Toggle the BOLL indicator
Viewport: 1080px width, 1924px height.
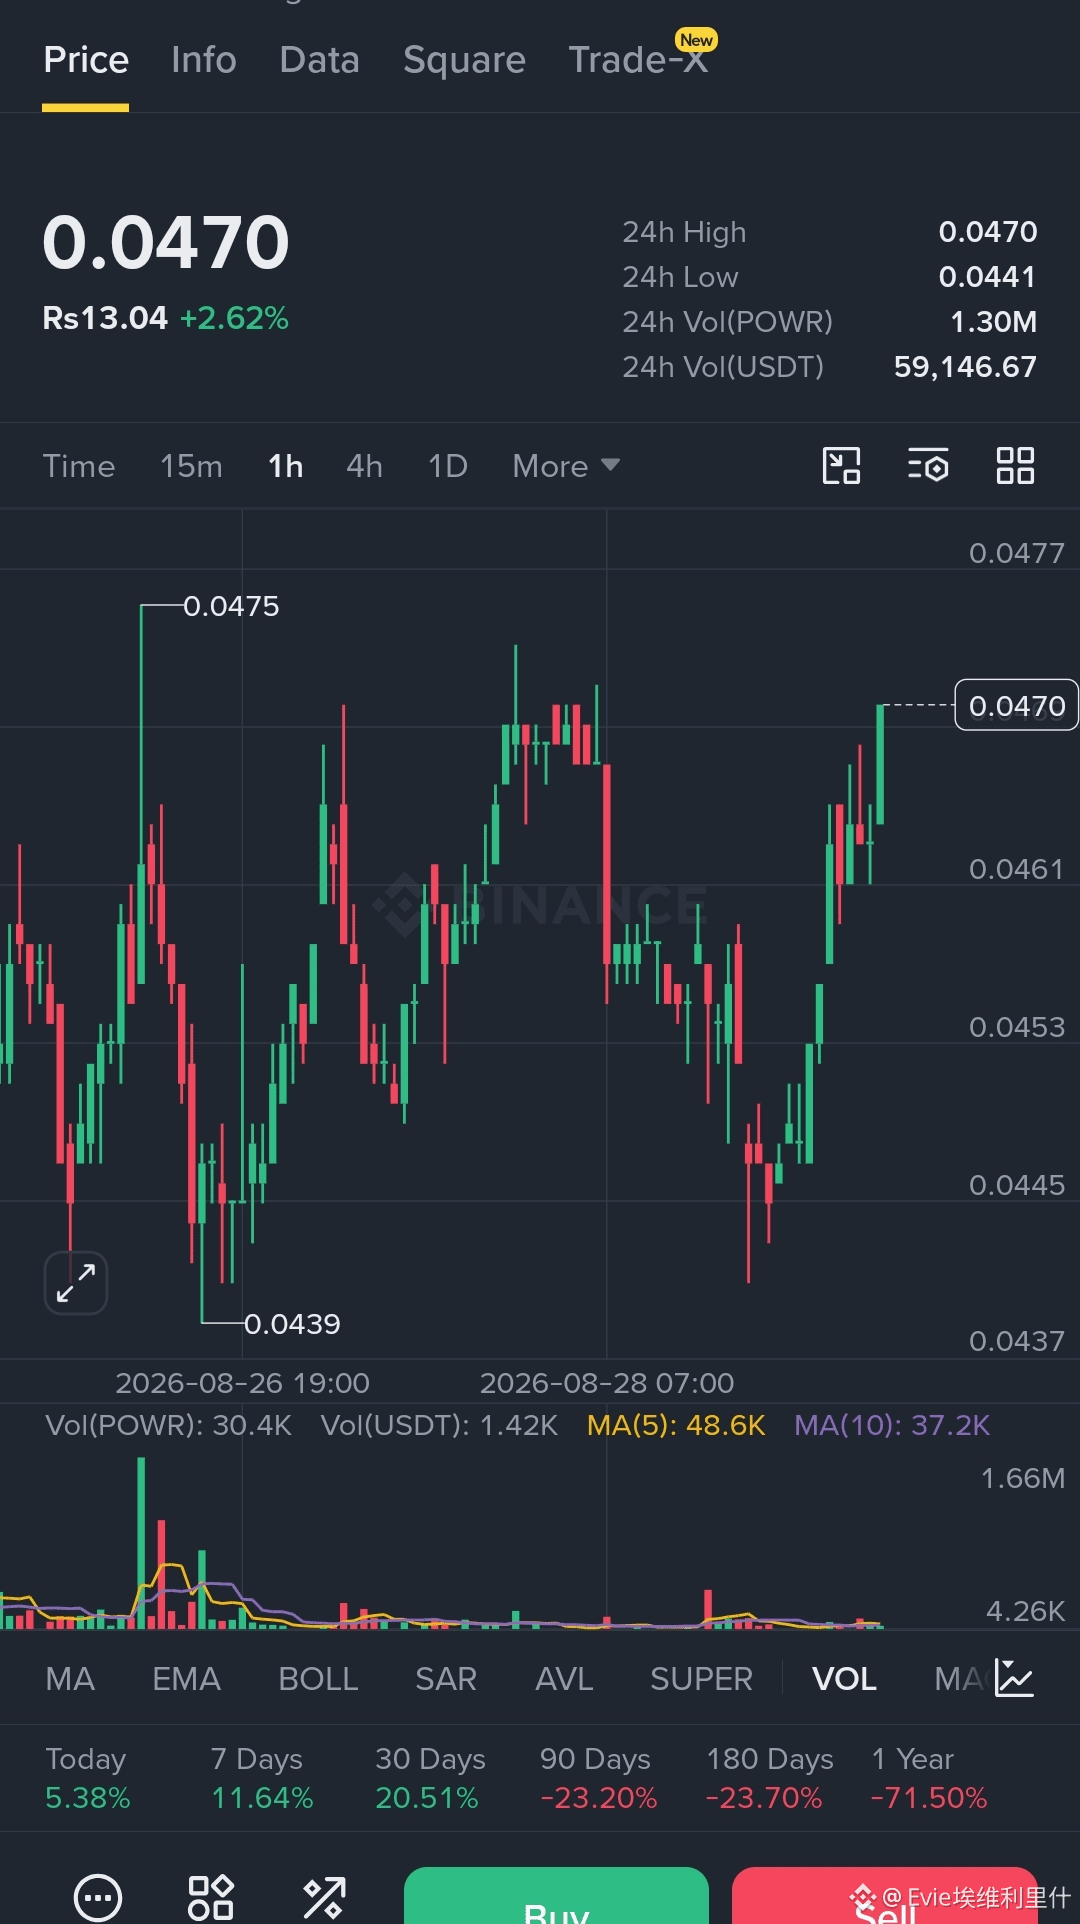pos(318,1679)
